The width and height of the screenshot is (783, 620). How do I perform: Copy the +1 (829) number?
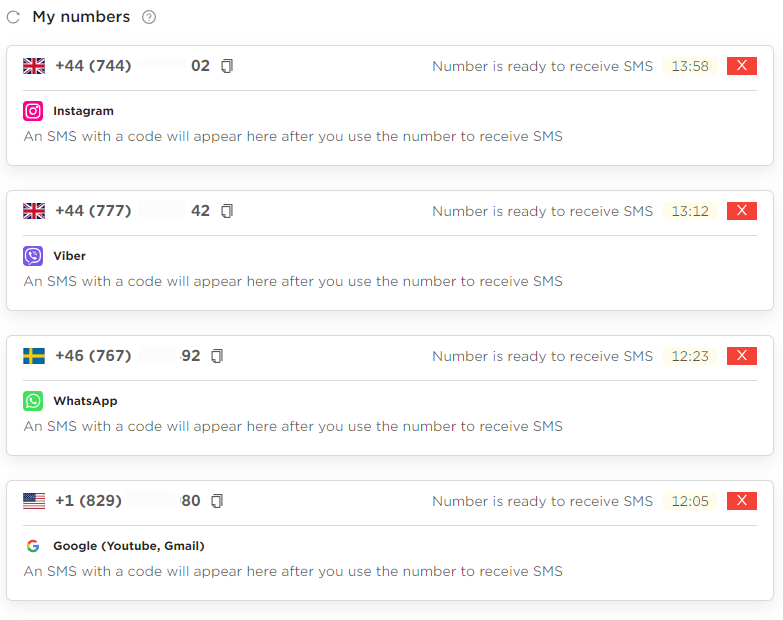click(x=217, y=501)
